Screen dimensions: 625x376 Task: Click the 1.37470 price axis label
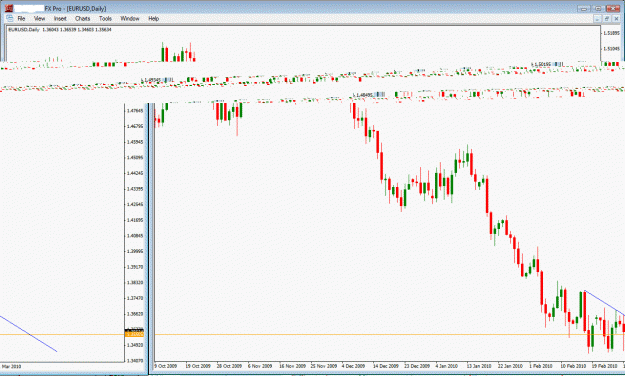(x=135, y=298)
